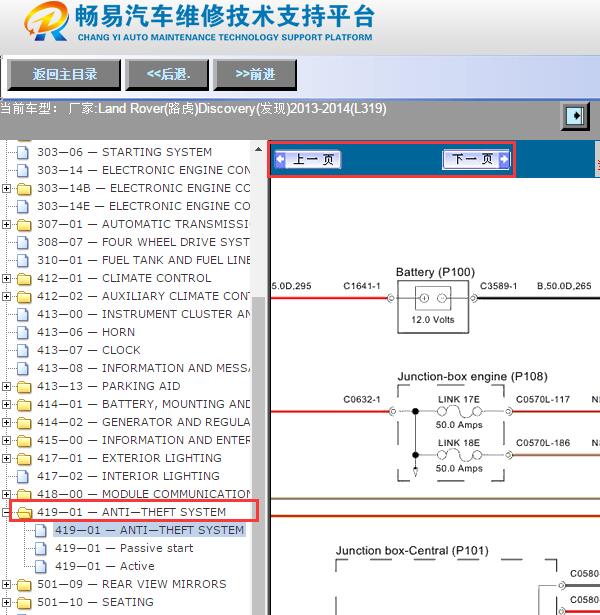The width and height of the screenshot is (600, 615).
Task: Click connector label C0632-1
Action: (x=362, y=400)
